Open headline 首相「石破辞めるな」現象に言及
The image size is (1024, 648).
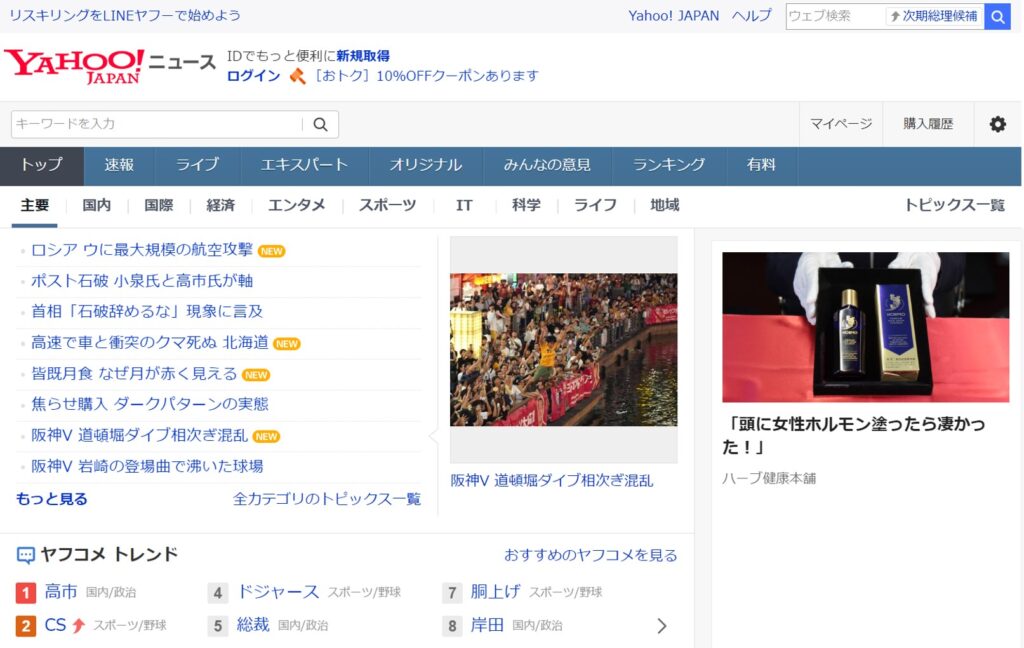(x=147, y=312)
